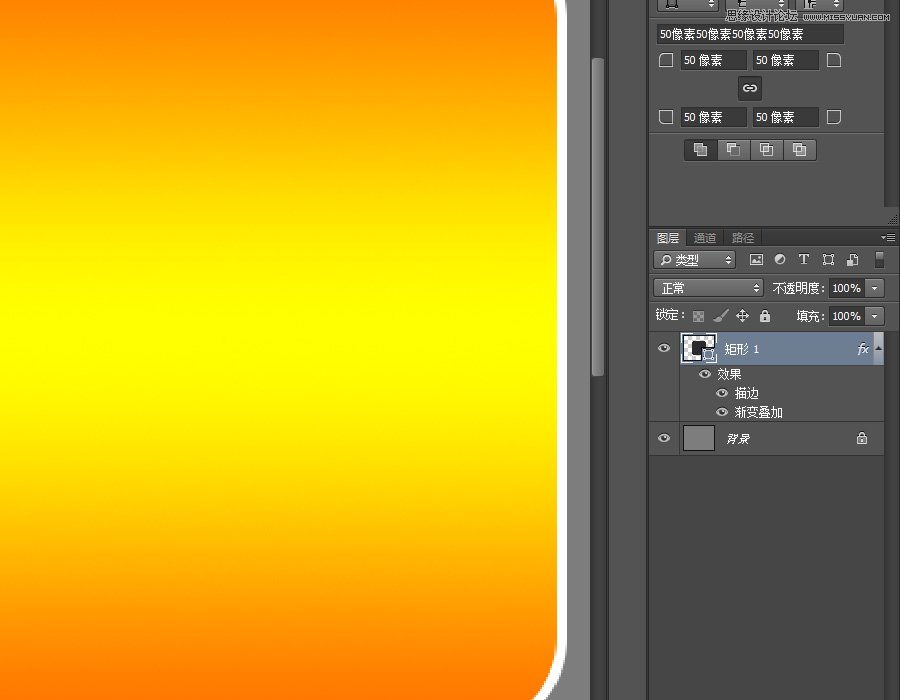Hide the 背景 layer visibility eye
Screen dimensions: 900x700
click(x=664, y=438)
